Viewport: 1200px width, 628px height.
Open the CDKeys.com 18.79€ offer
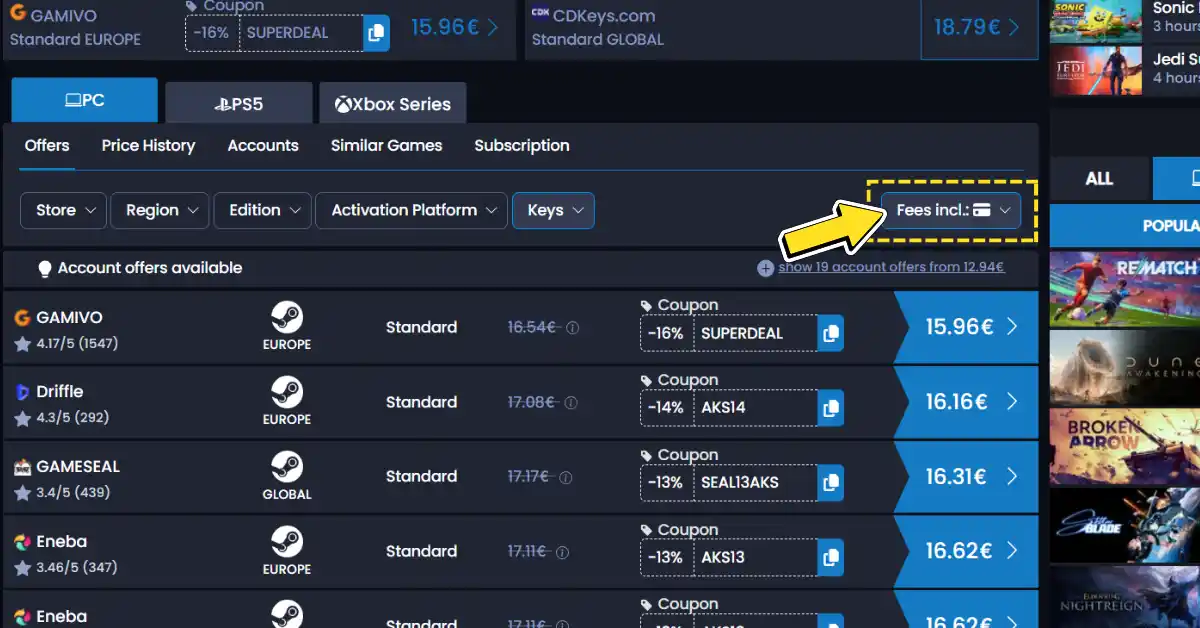pos(976,28)
